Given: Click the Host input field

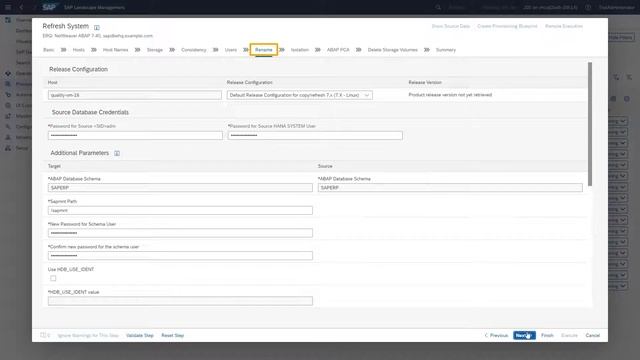Looking at the screenshot, I should [135, 95].
